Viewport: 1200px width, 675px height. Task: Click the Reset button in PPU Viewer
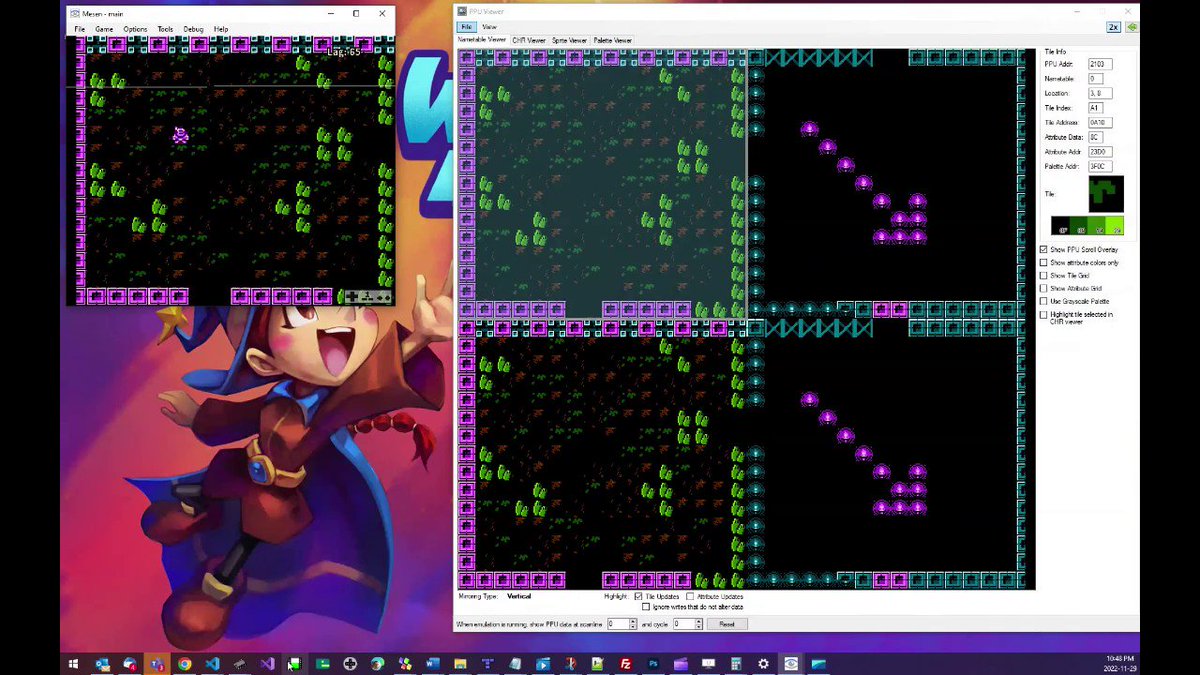[x=727, y=623]
